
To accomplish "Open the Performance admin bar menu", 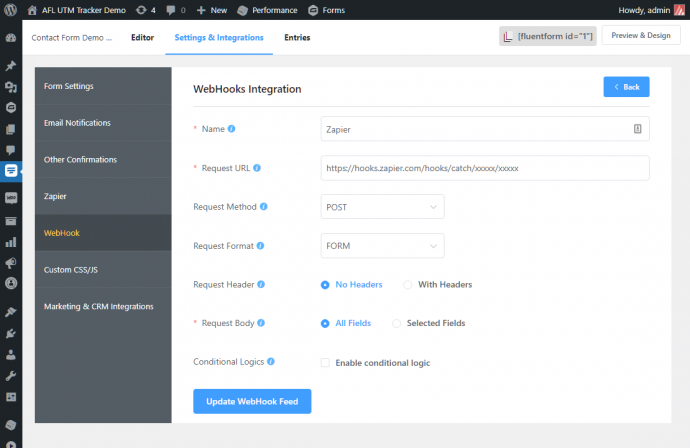I will pyautogui.click(x=267, y=10).
